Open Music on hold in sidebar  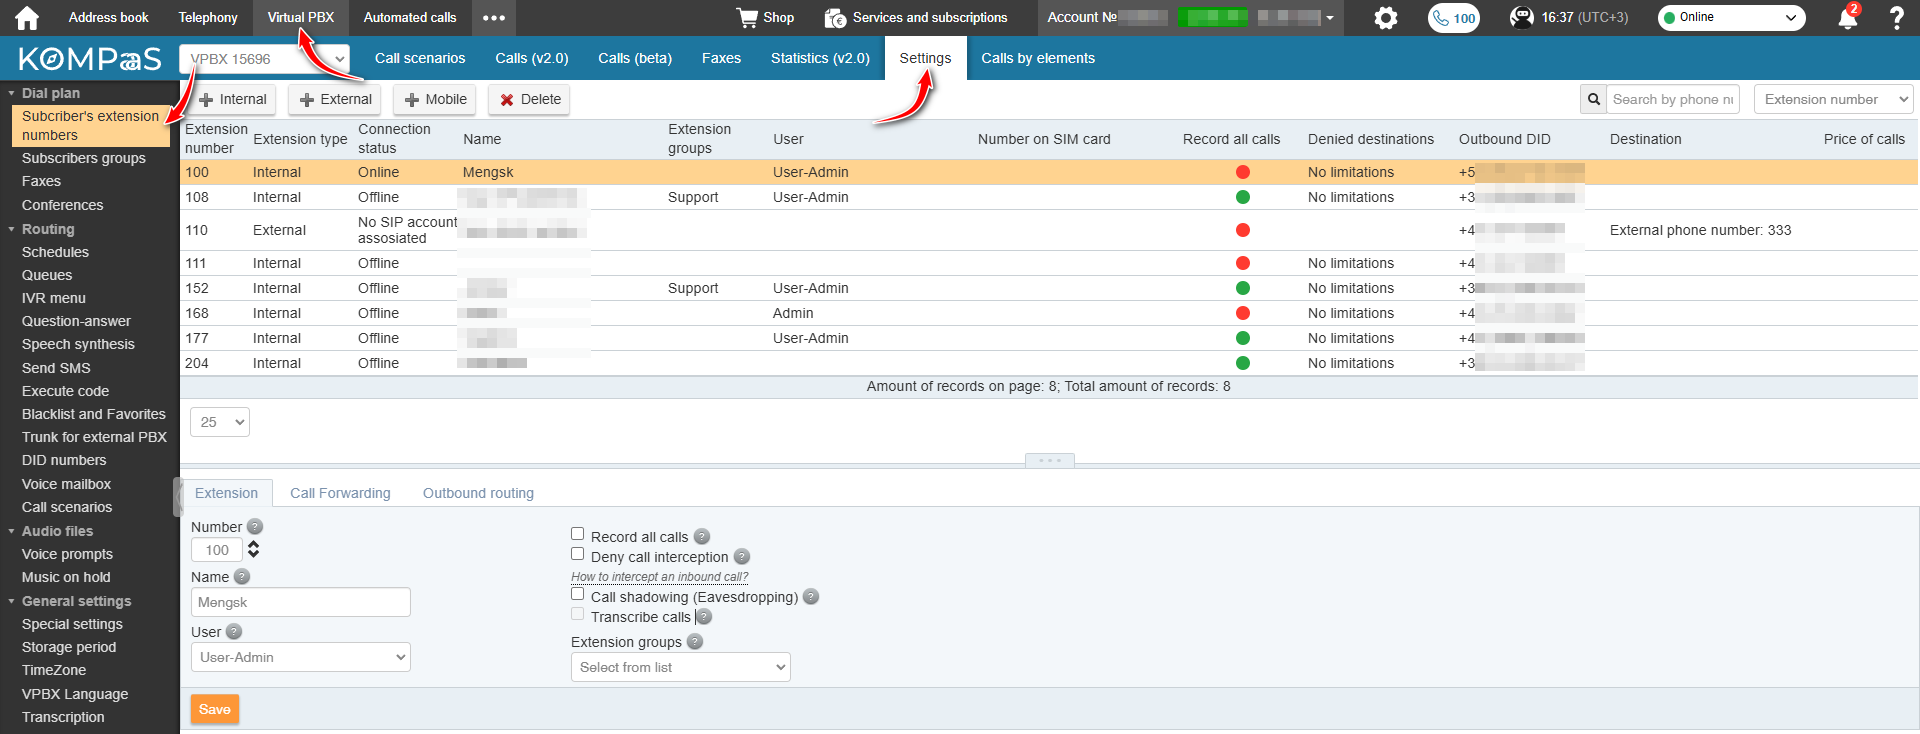click(x=66, y=577)
